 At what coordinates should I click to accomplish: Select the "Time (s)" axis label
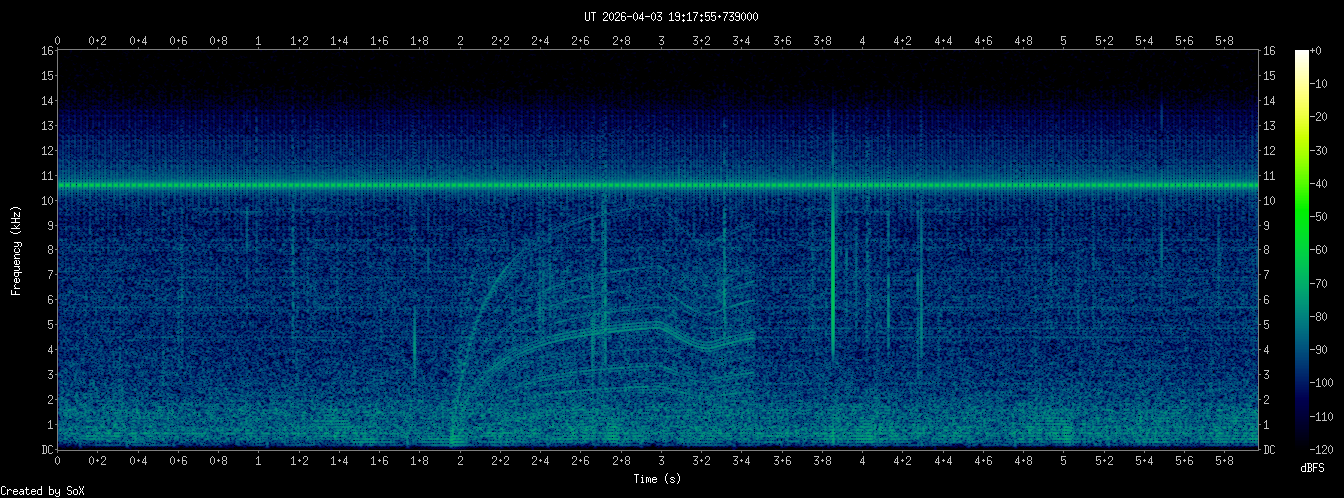click(657, 479)
